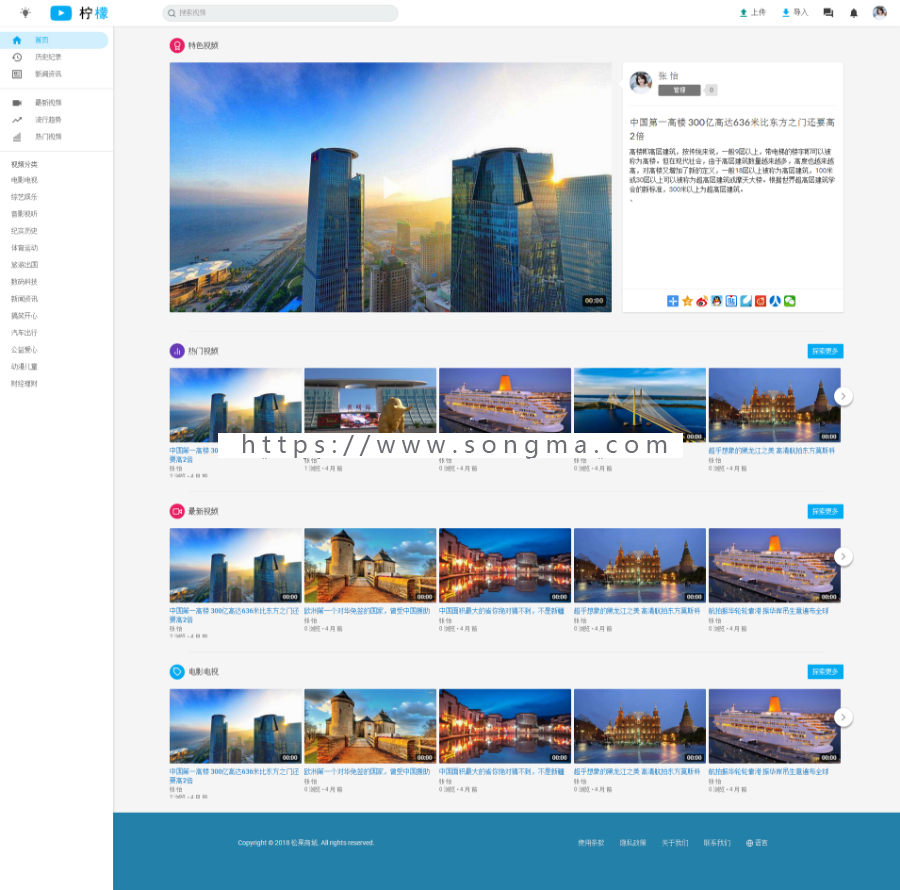Viewport: 900px width, 890px height.
Task: Select 体育运动 category in sidebar
Action: (x=24, y=248)
